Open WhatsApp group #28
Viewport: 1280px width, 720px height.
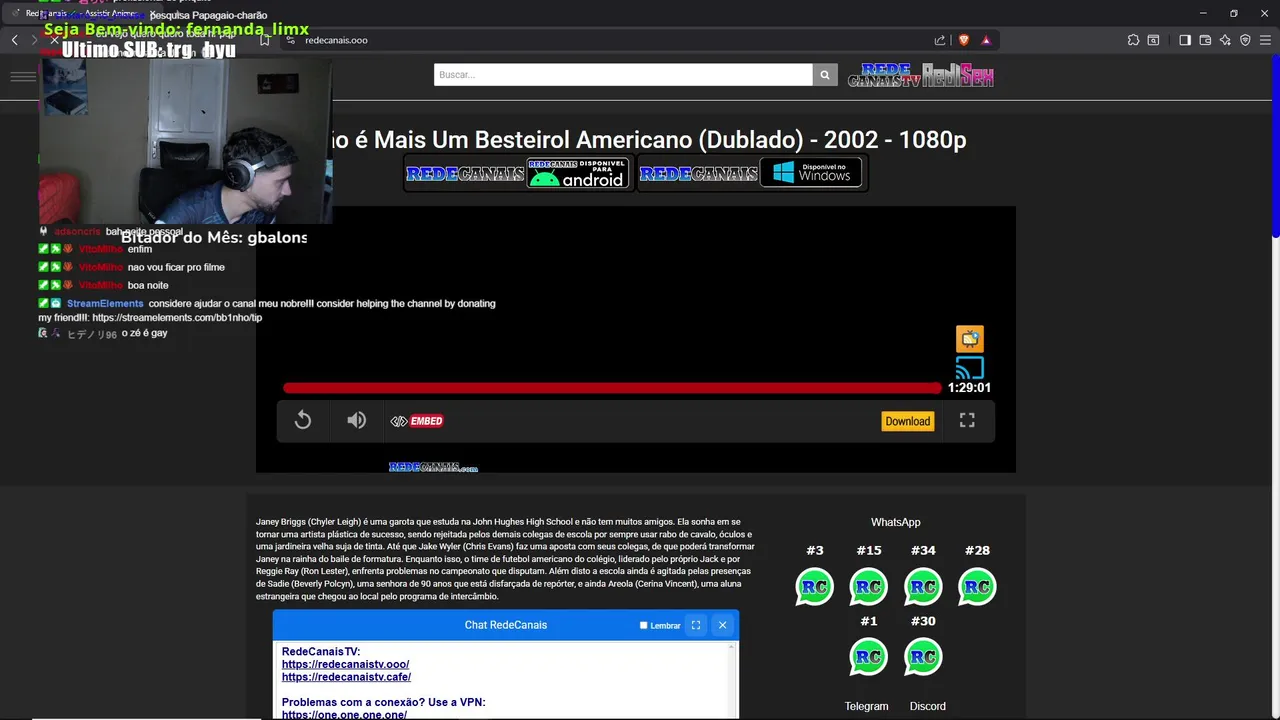pos(977,587)
